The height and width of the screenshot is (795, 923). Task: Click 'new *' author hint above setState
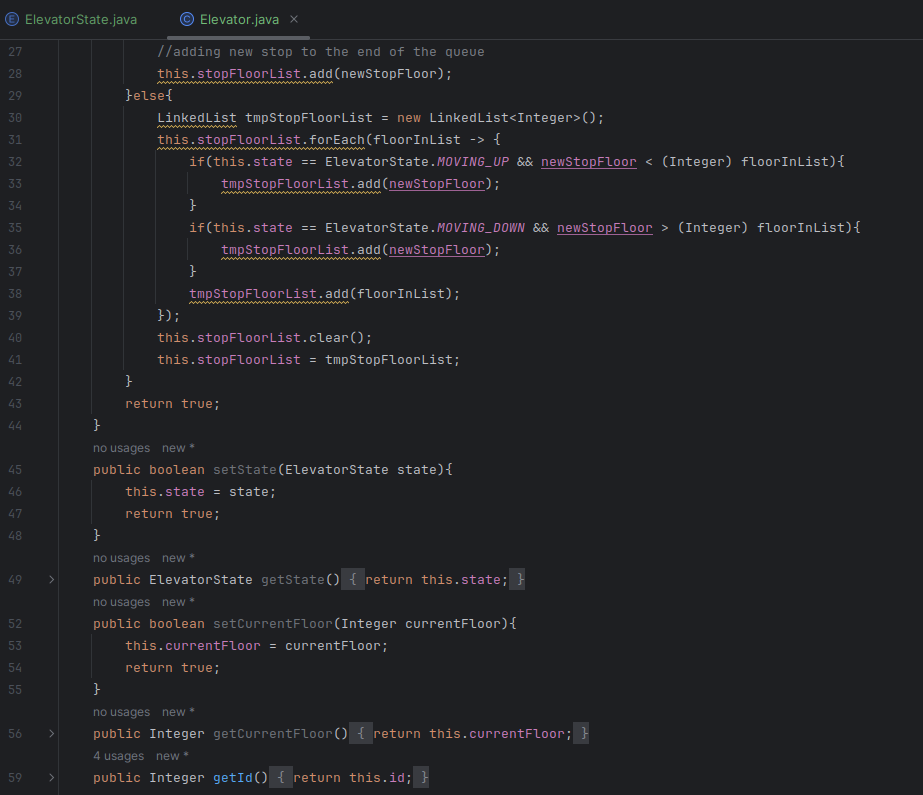pyautogui.click(x=178, y=448)
